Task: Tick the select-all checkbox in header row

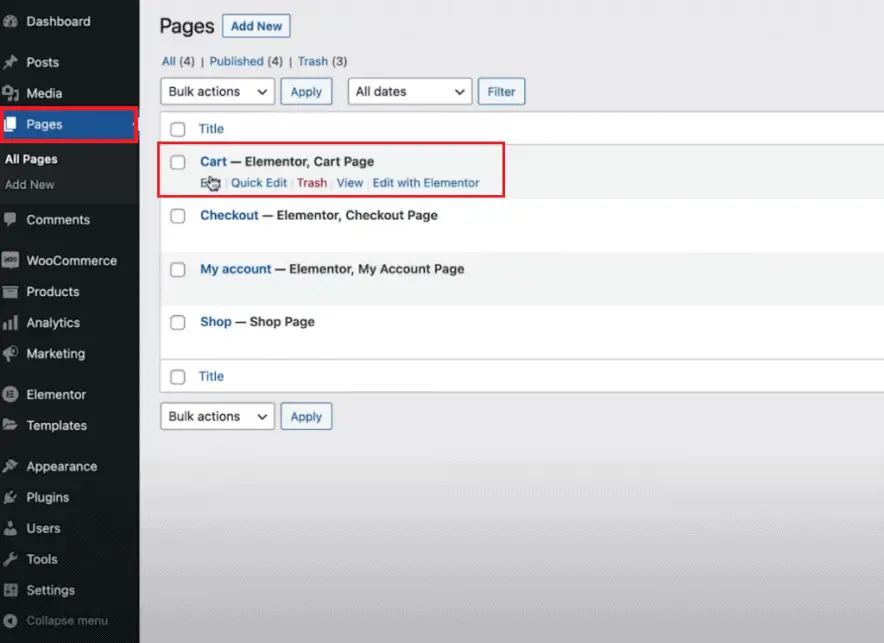Action: [178, 129]
